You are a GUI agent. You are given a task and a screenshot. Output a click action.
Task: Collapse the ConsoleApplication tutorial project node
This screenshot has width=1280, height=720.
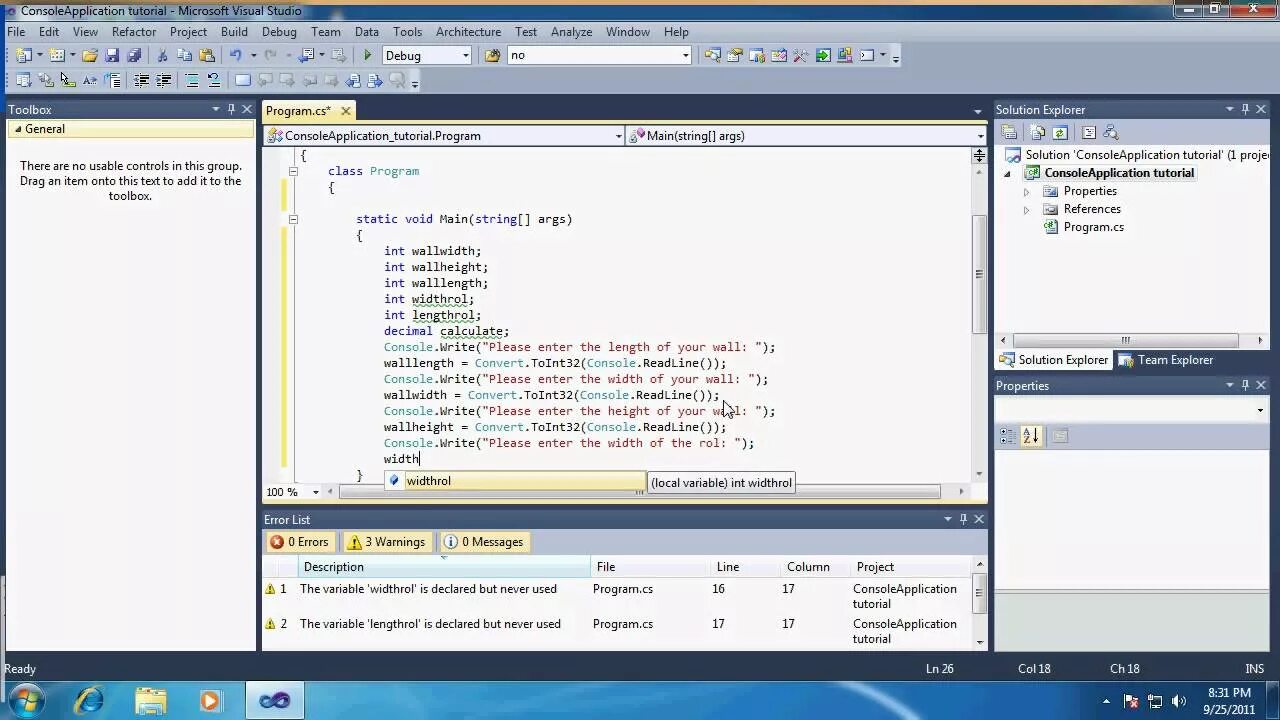(x=1008, y=173)
